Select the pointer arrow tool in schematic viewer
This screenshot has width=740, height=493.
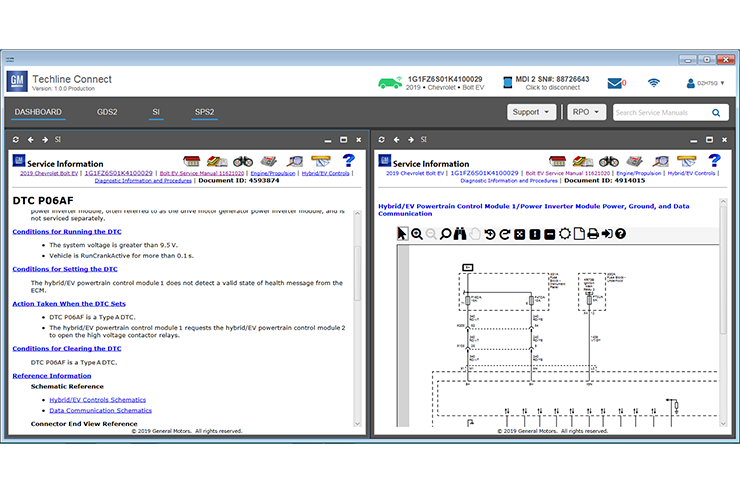(402, 234)
